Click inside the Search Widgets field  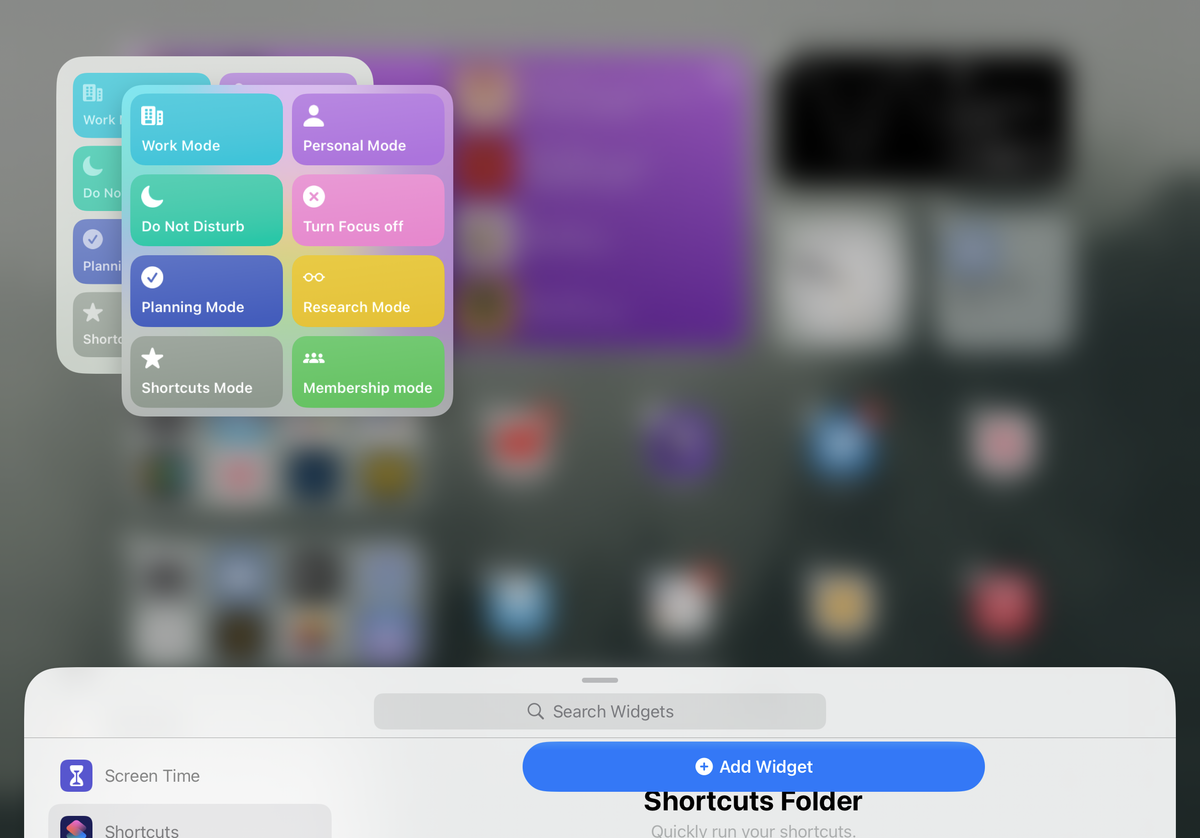coord(600,711)
